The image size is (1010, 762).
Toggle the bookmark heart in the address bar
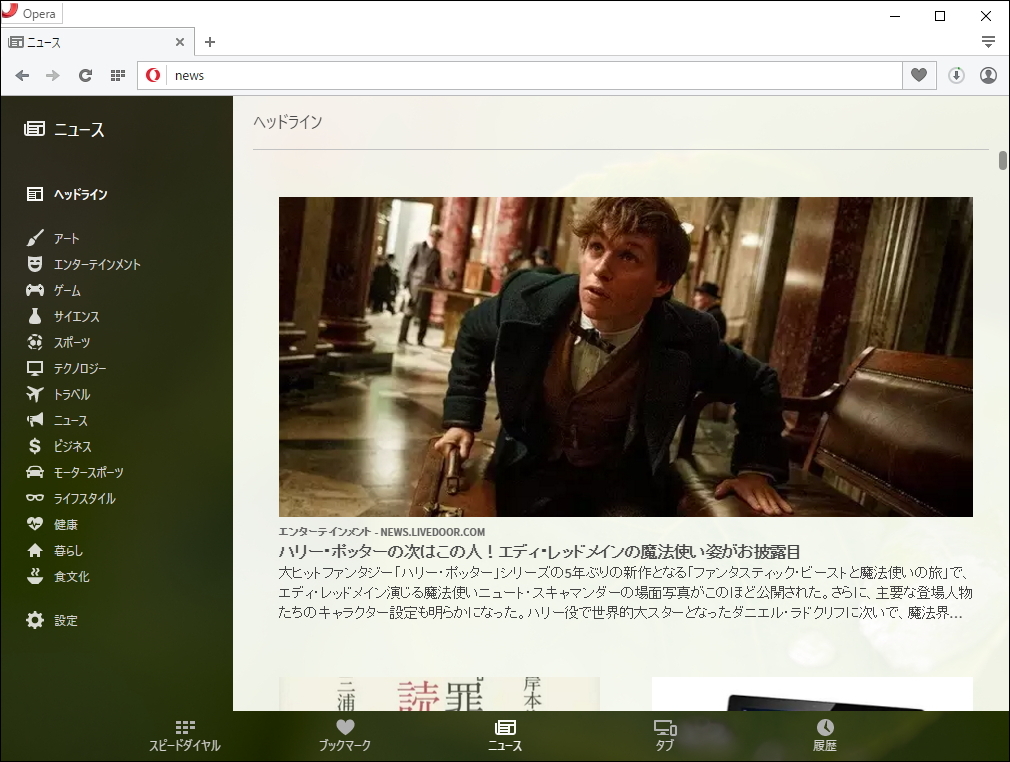pyautogui.click(x=918, y=75)
